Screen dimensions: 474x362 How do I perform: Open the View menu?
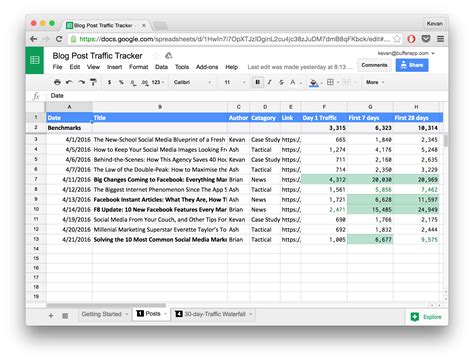coord(93,67)
